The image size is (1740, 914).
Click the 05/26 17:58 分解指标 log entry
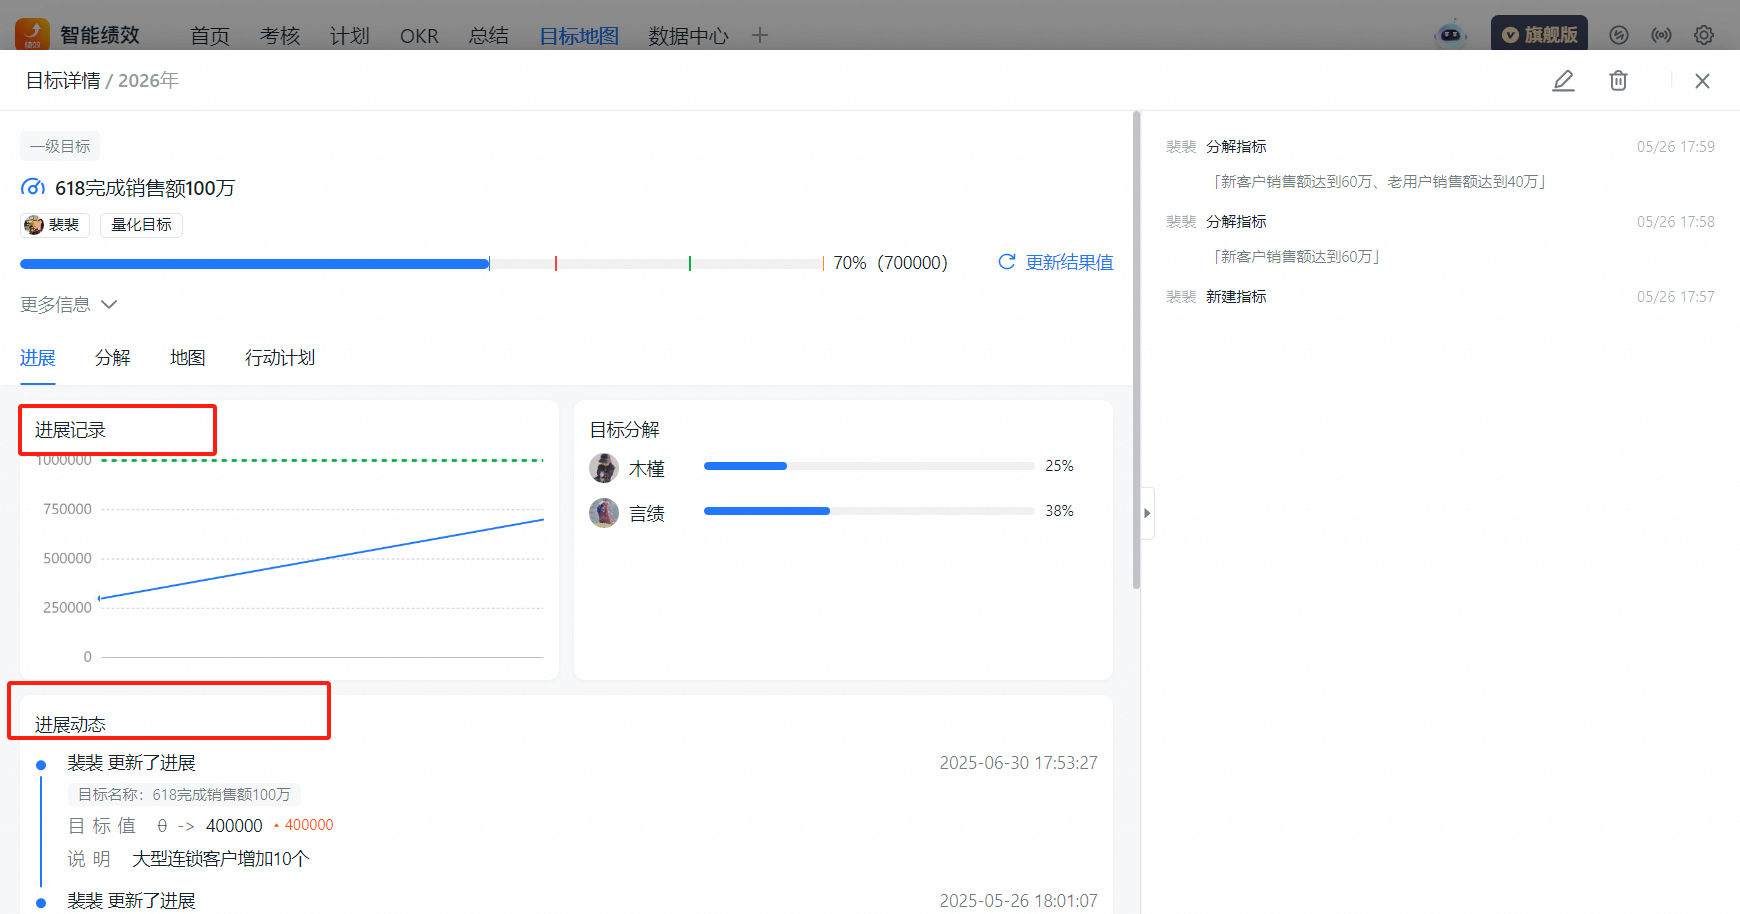coord(1440,222)
